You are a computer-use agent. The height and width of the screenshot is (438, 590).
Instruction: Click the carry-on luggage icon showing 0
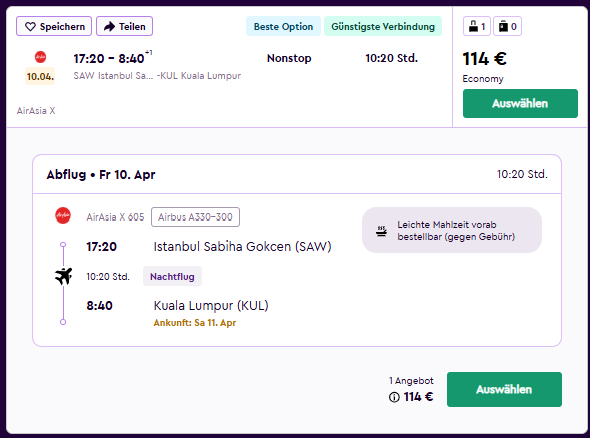pos(503,26)
